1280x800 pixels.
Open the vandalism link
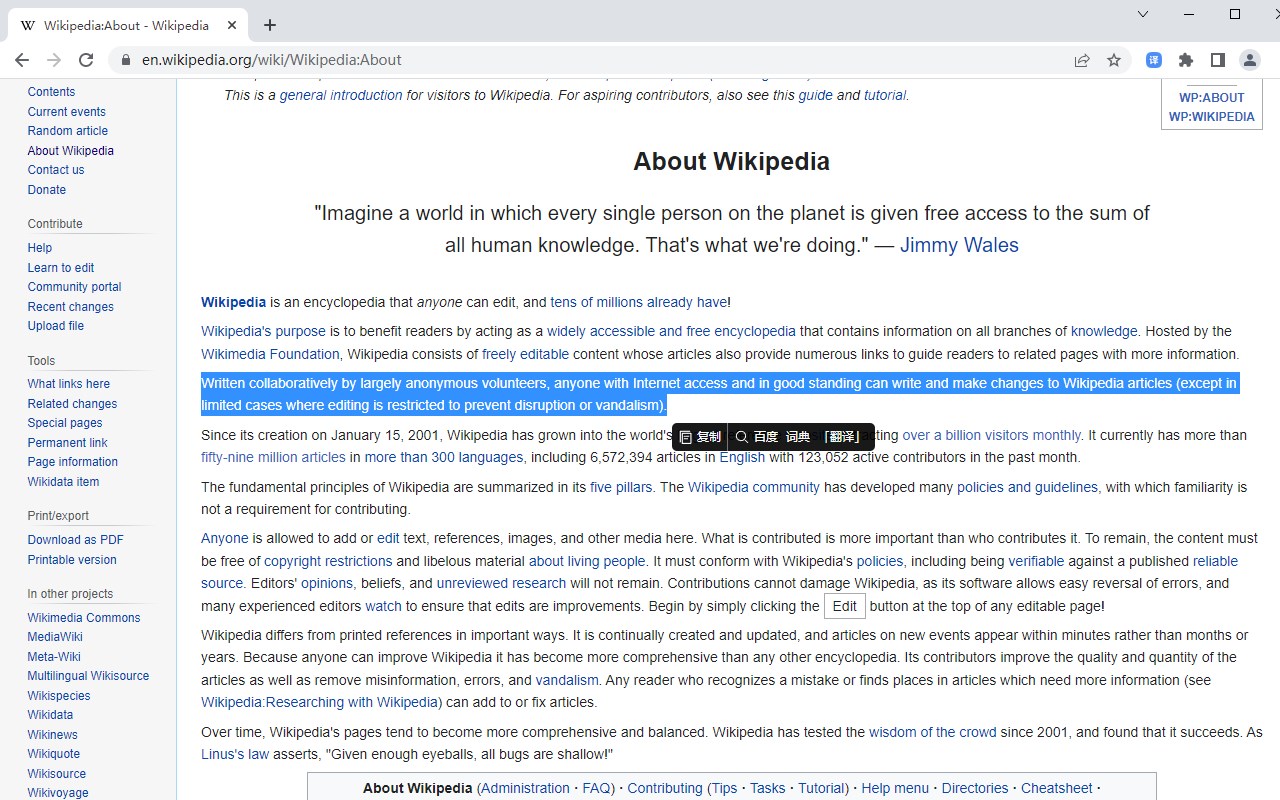point(567,680)
